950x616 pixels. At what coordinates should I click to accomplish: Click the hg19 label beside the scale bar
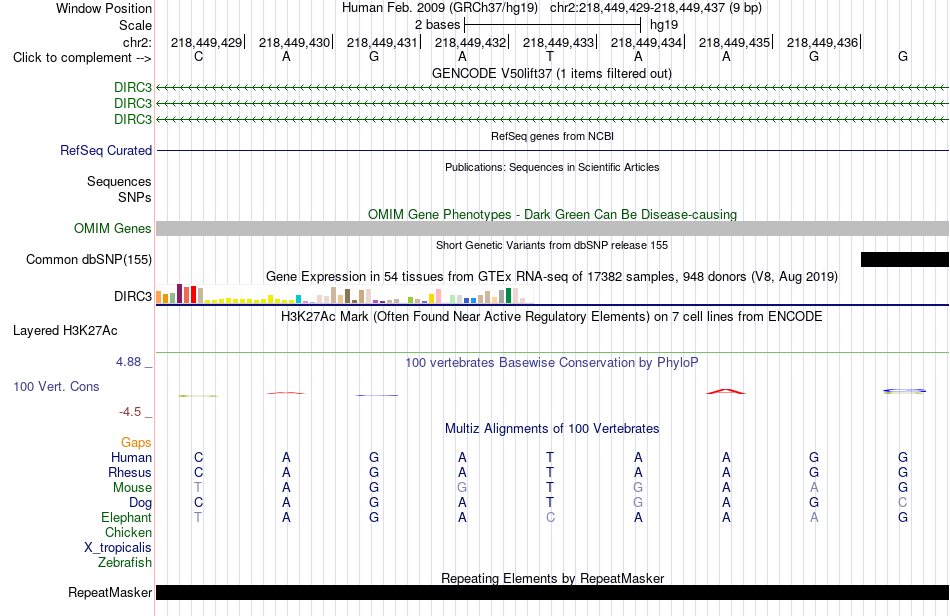[664, 25]
